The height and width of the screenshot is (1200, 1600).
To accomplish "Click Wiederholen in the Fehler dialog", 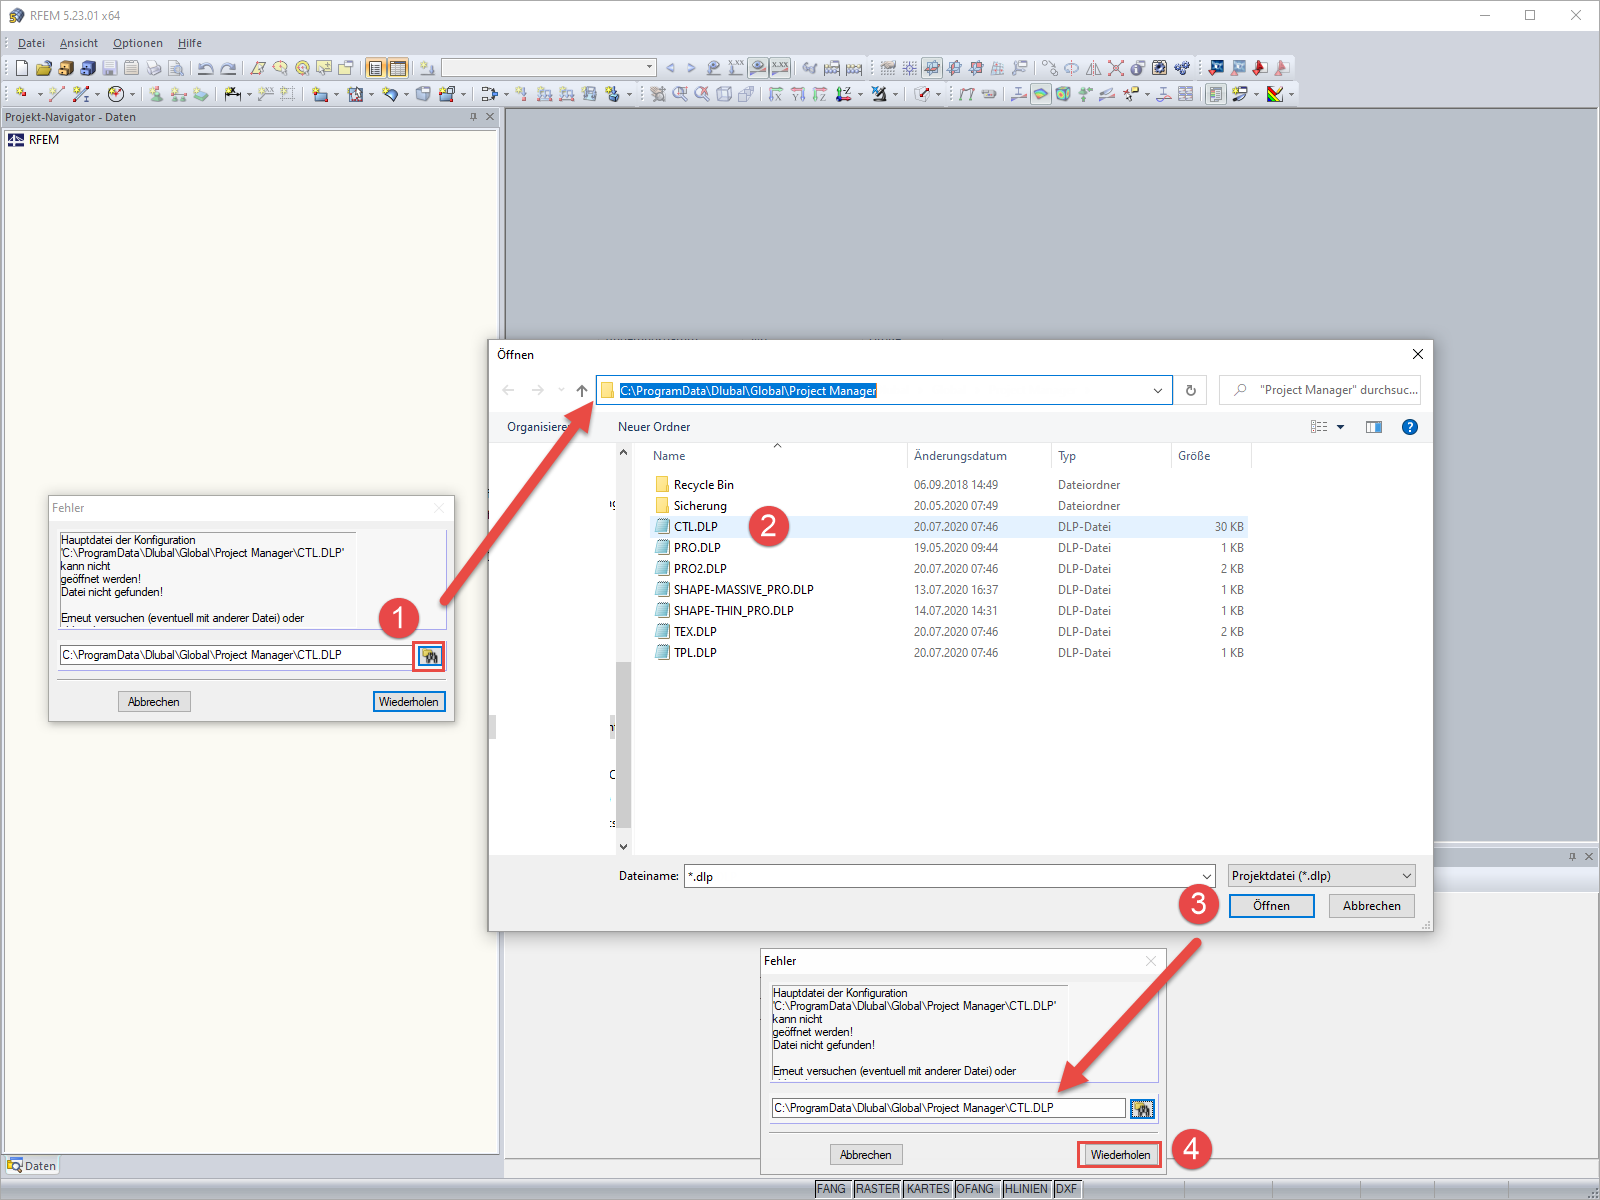I will [1118, 1154].
